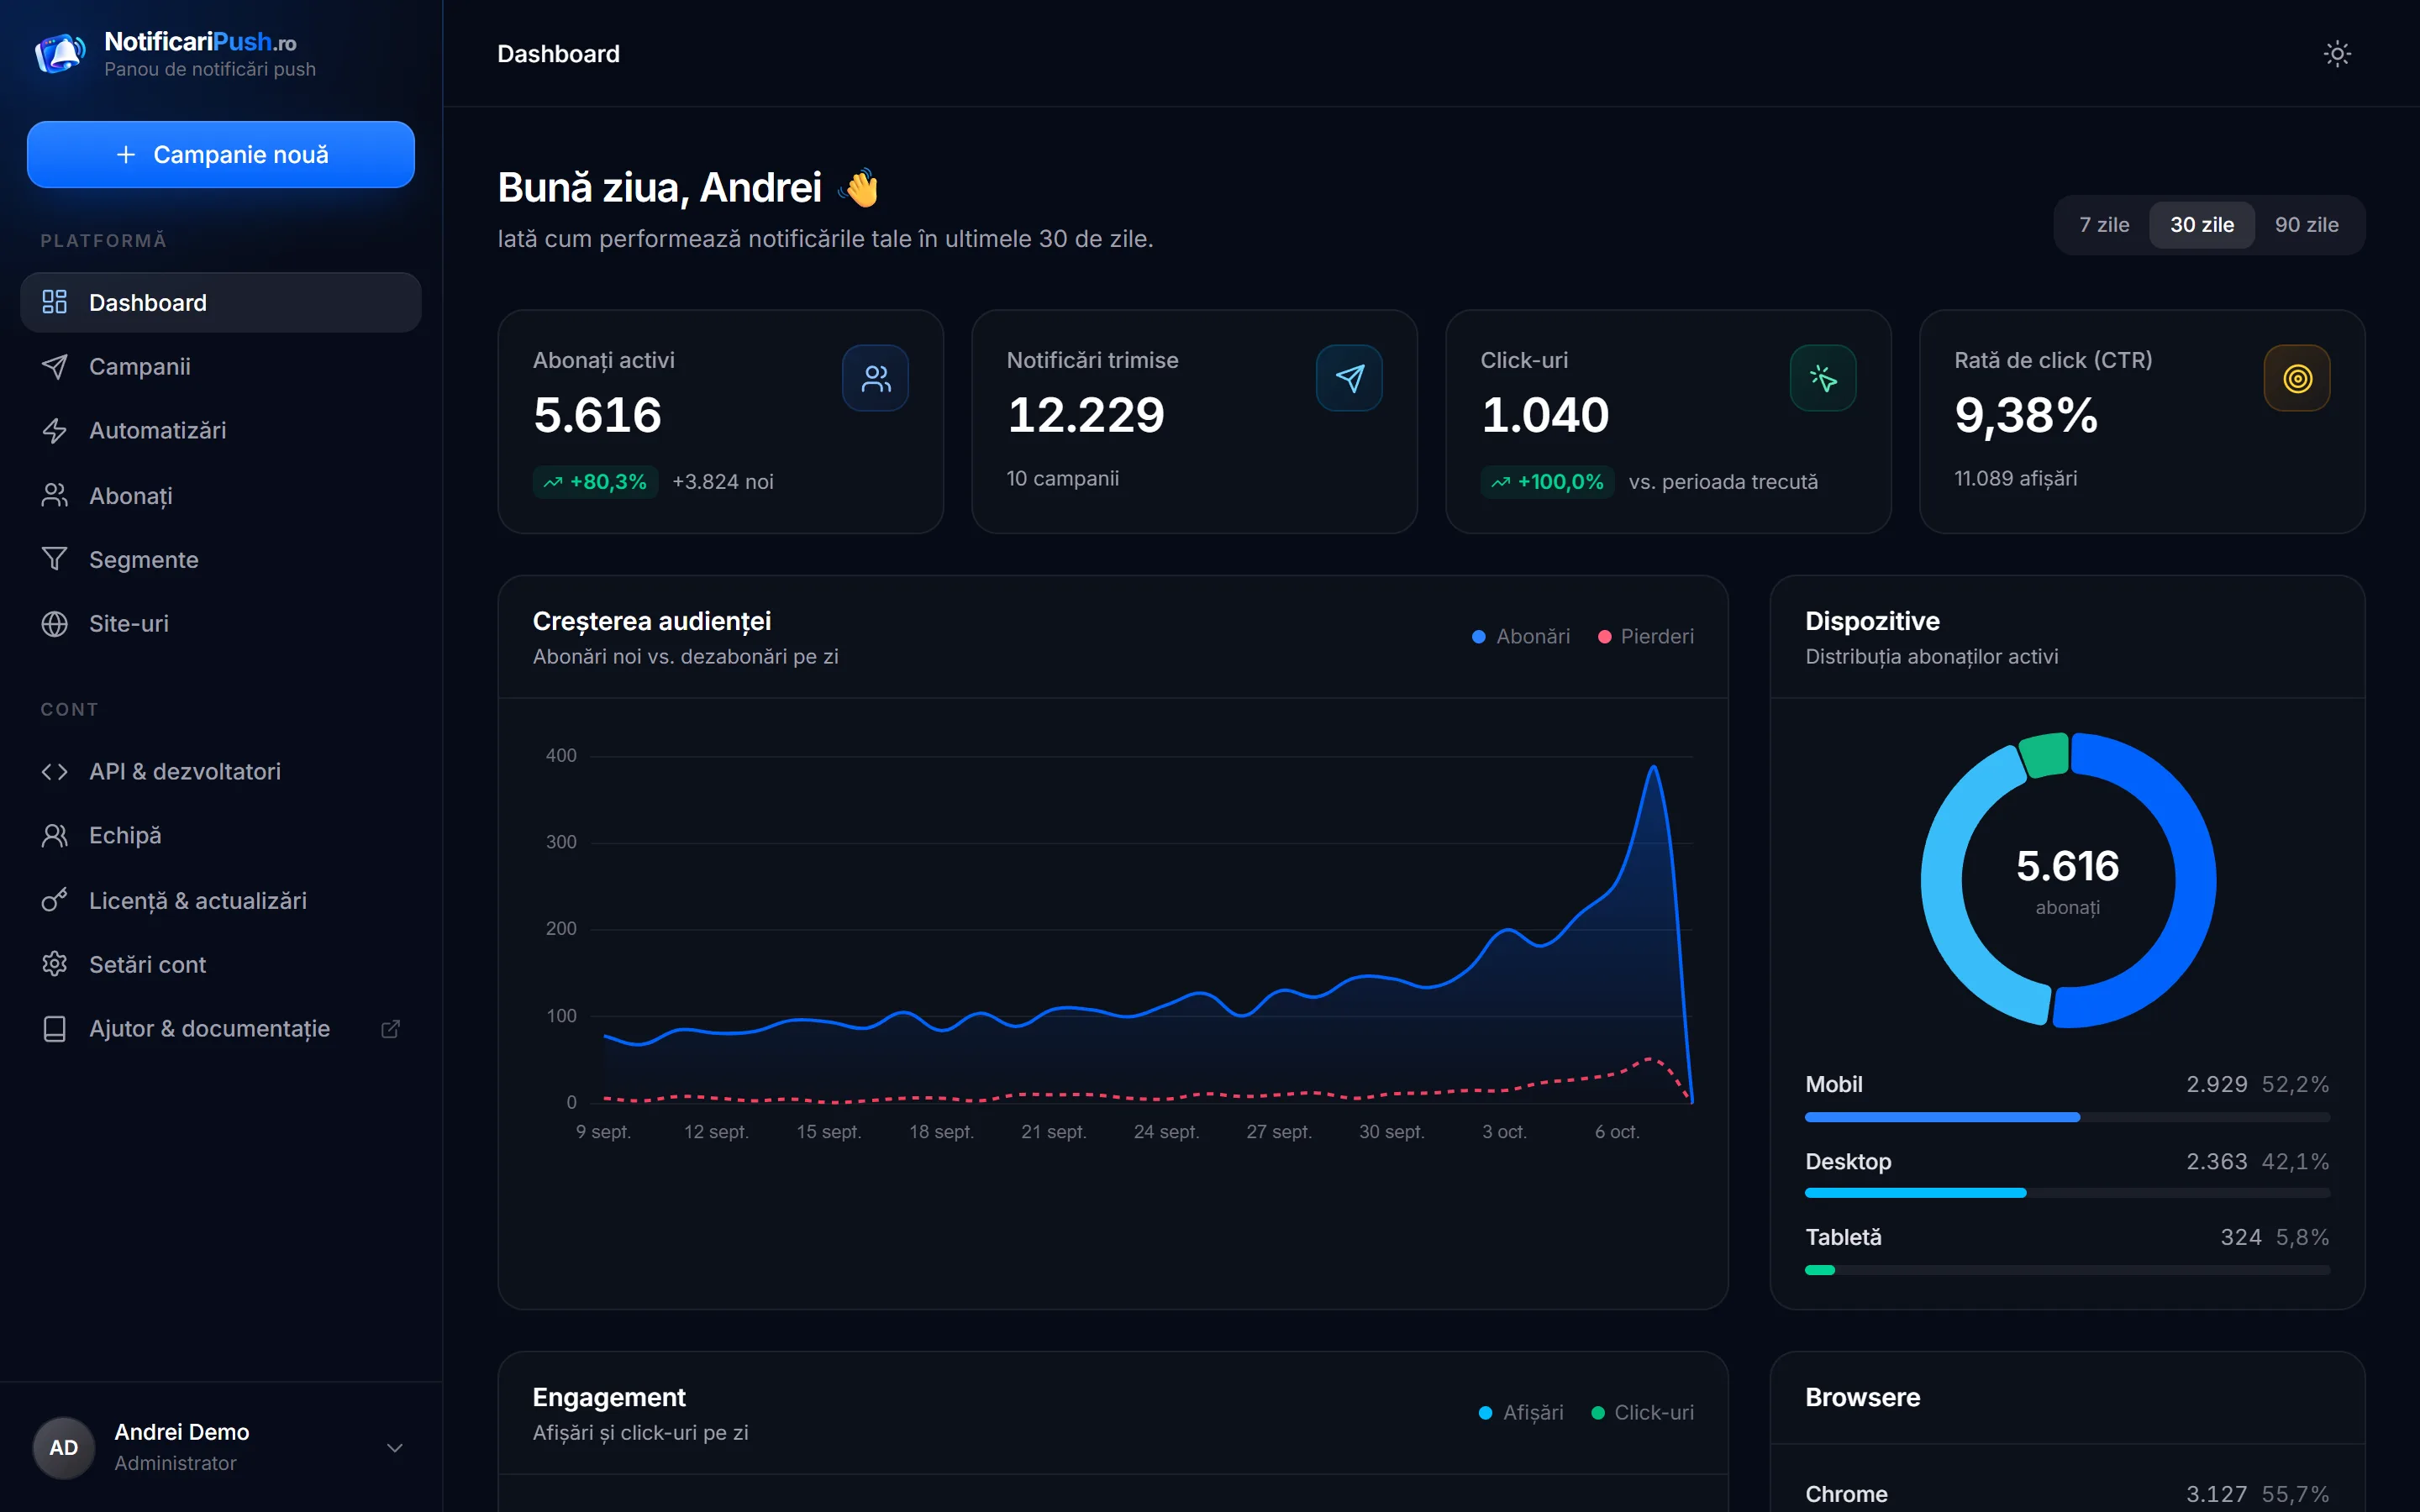The width and height of the screenshot is (2420, 1512).
Task: Click the Desktop progress bar
Action: (2067, 1193)
